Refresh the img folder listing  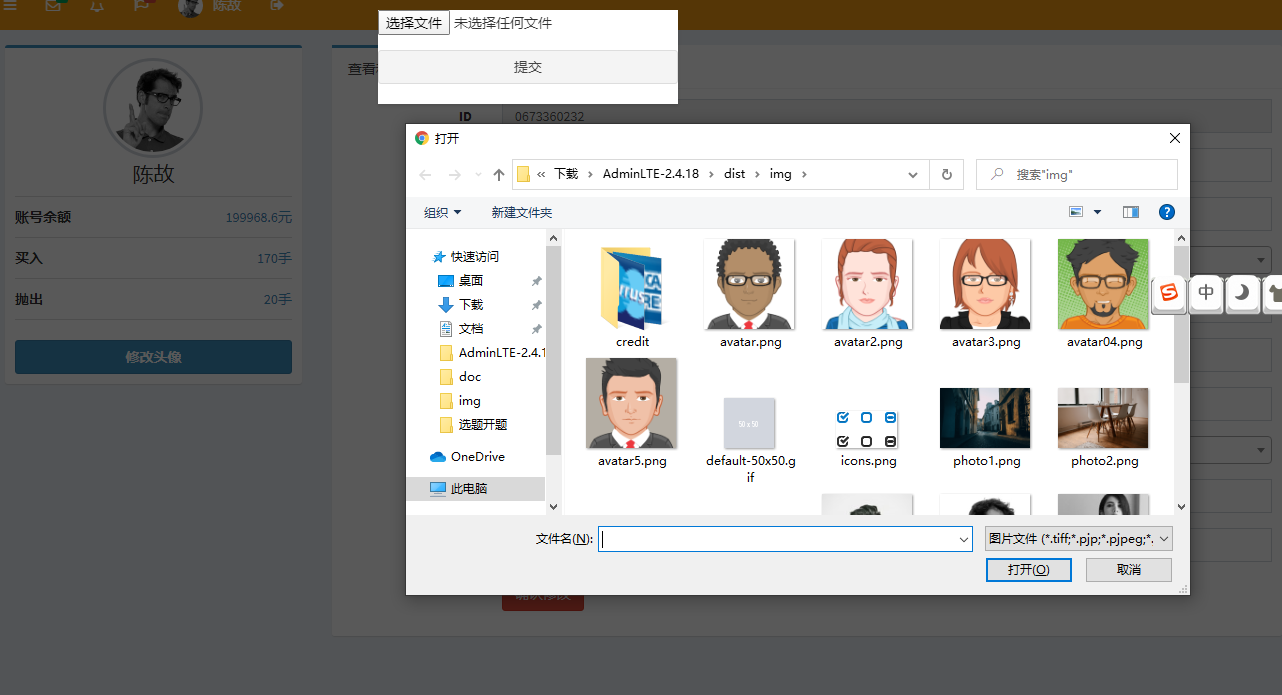click(946, 174)
